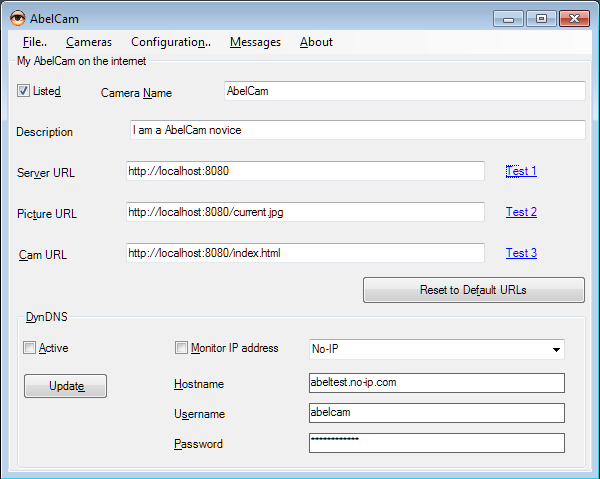Viewport: 600px width, 479px height.
Task: Open the File menu
Action: coord(34,42)
